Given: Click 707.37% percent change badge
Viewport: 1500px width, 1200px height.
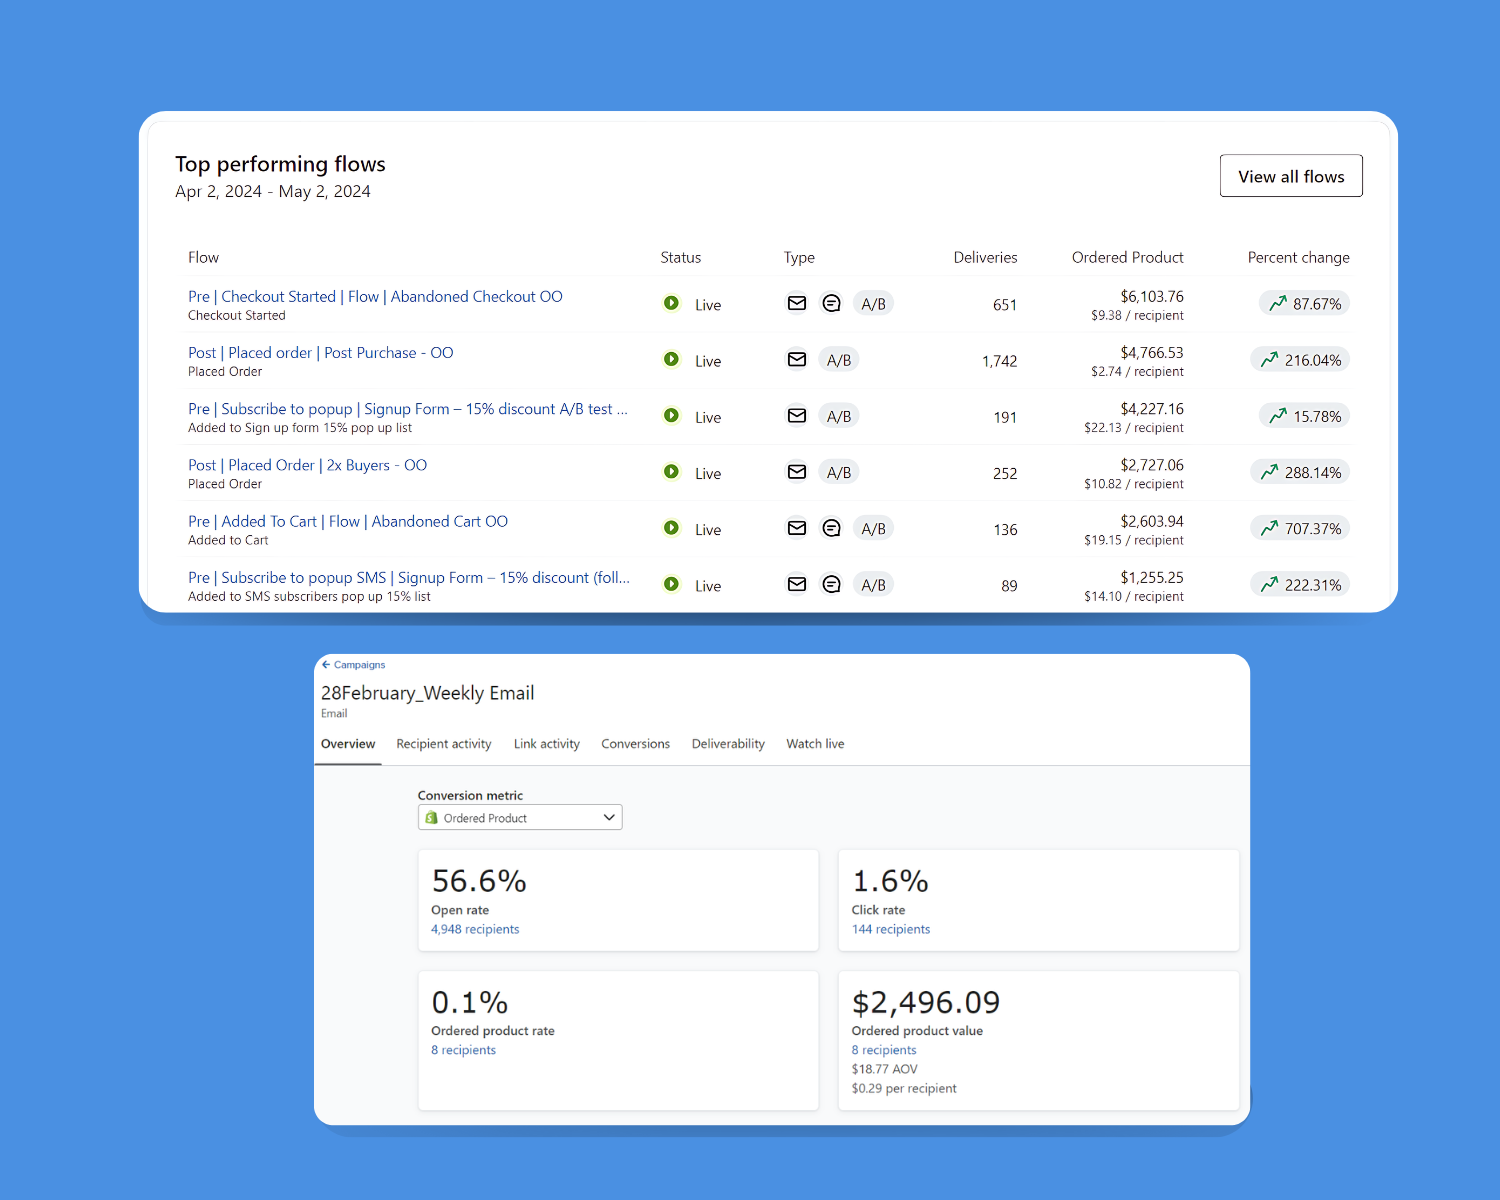Looking at the screenshot, I should click(x=1300, y=528).
